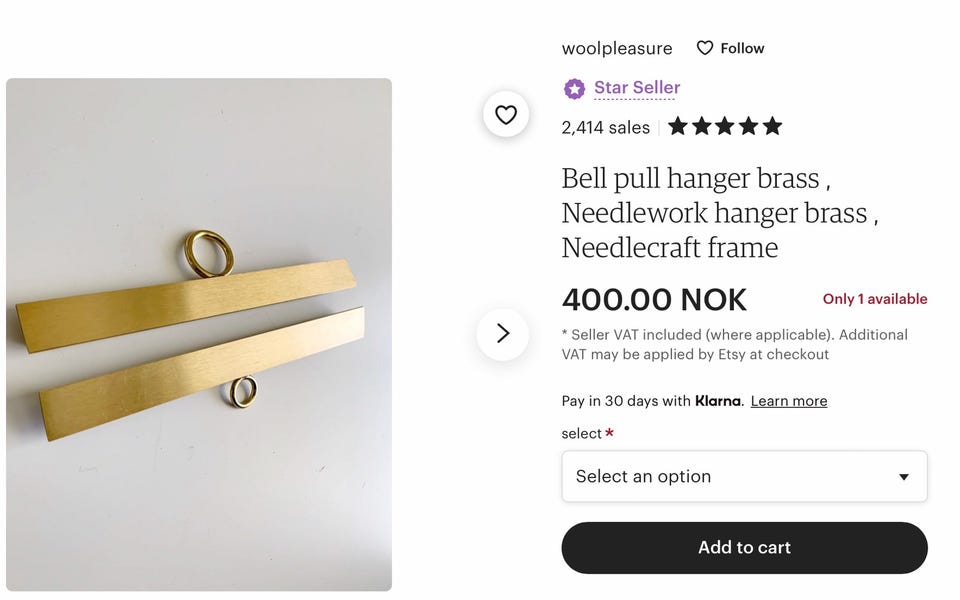Visit the woolpleasure shop page
Image resolution: width=960 pixels, height=600 pixels.
(616, 48)
